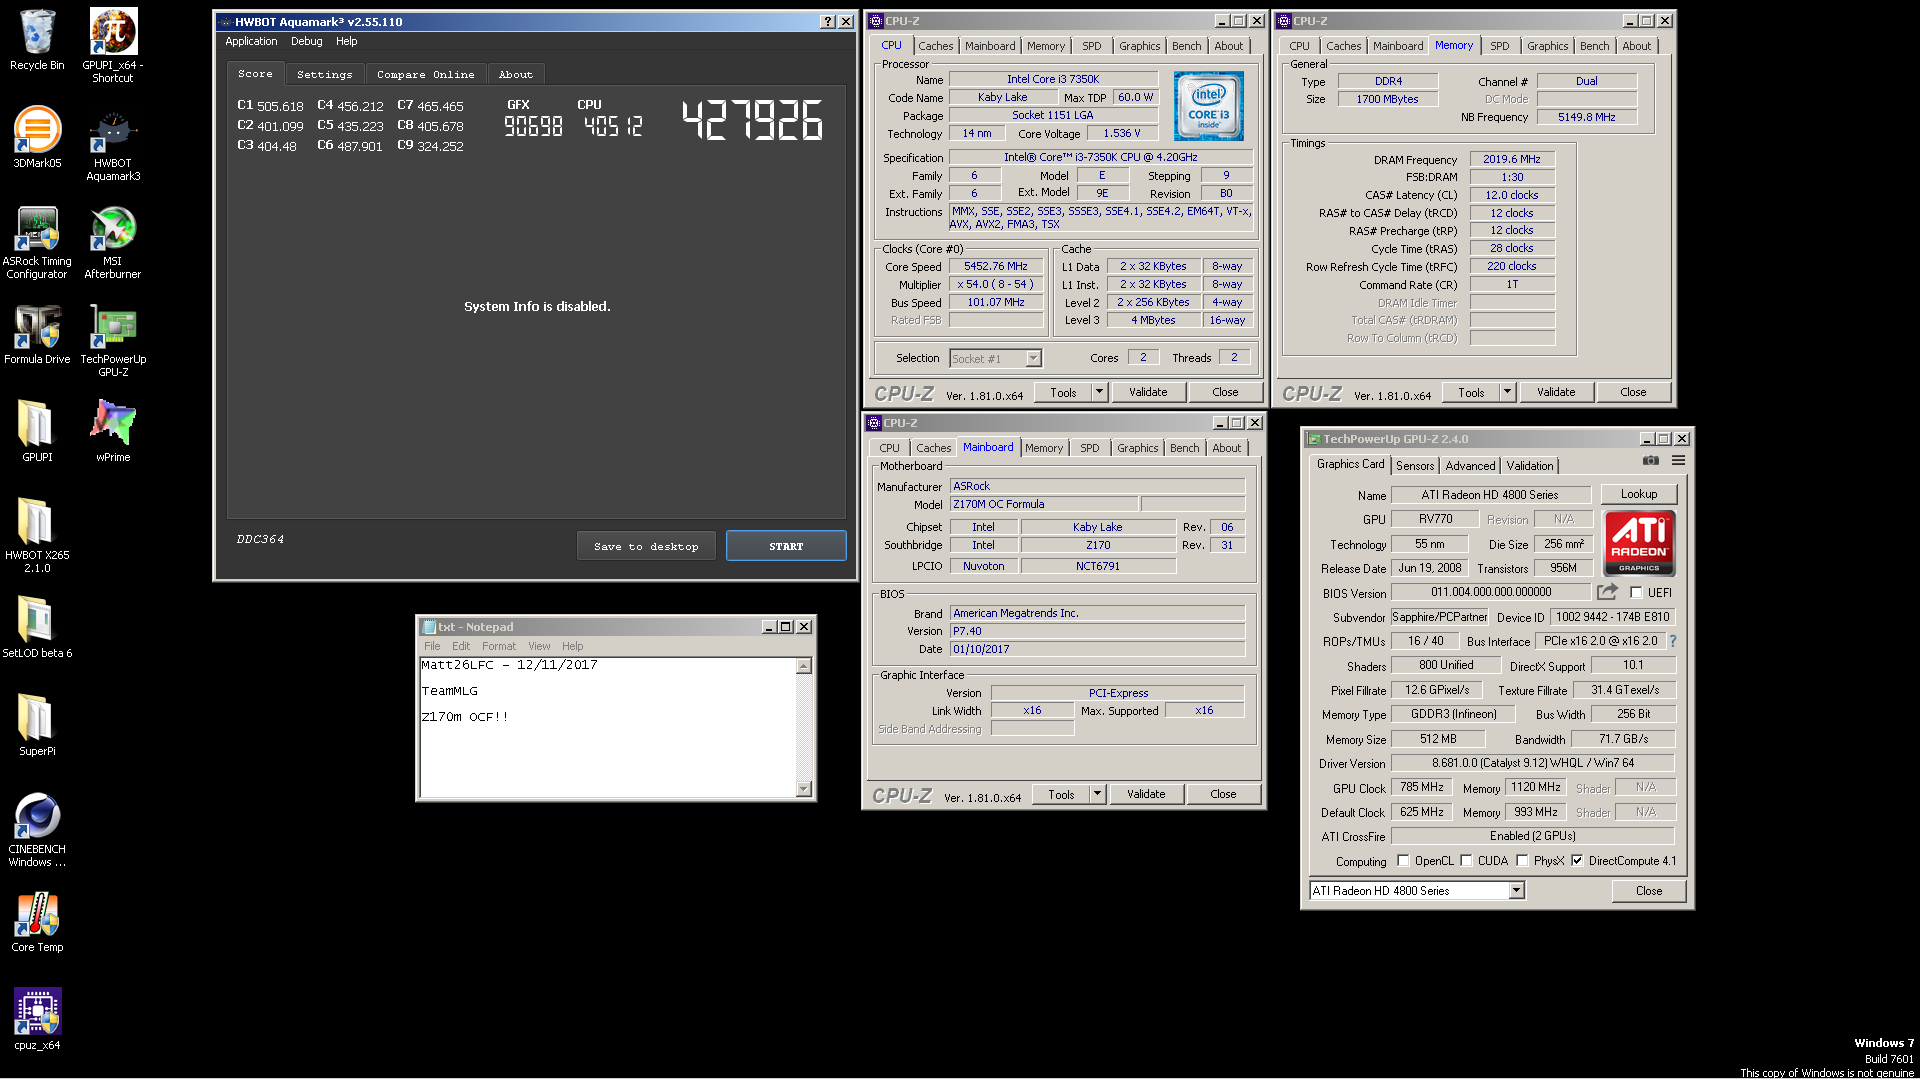Open Notepad View menu

pyautogui.click(x=539, y=646)
